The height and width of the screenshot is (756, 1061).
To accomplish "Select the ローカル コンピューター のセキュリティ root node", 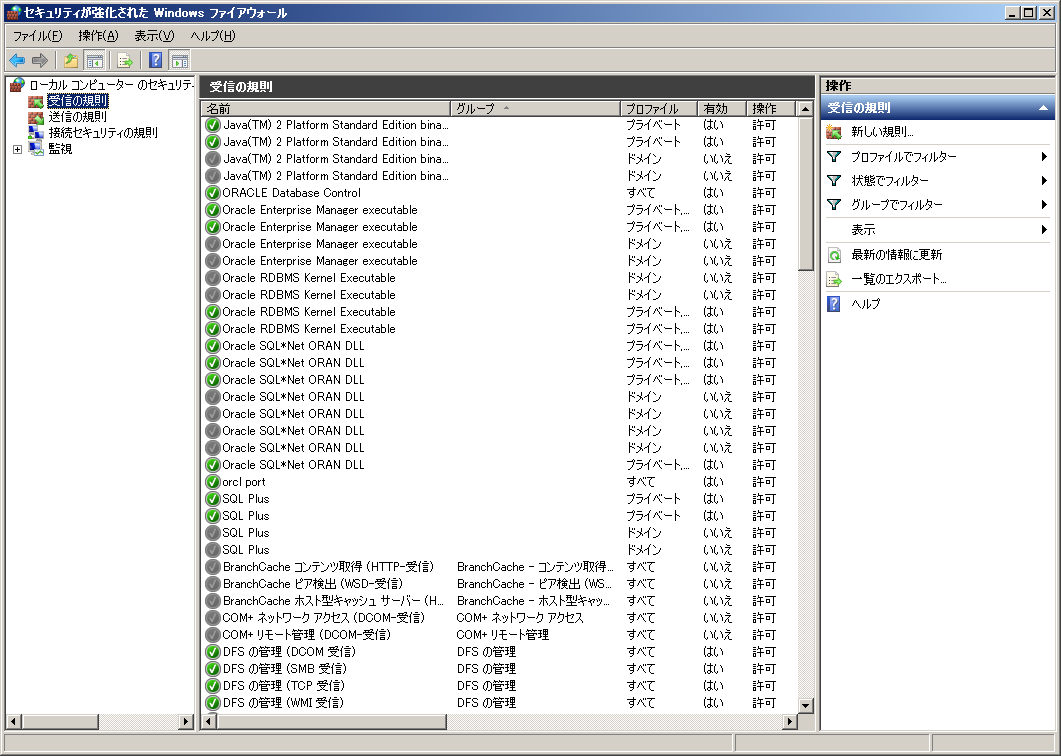I will (x=112, y=85).
